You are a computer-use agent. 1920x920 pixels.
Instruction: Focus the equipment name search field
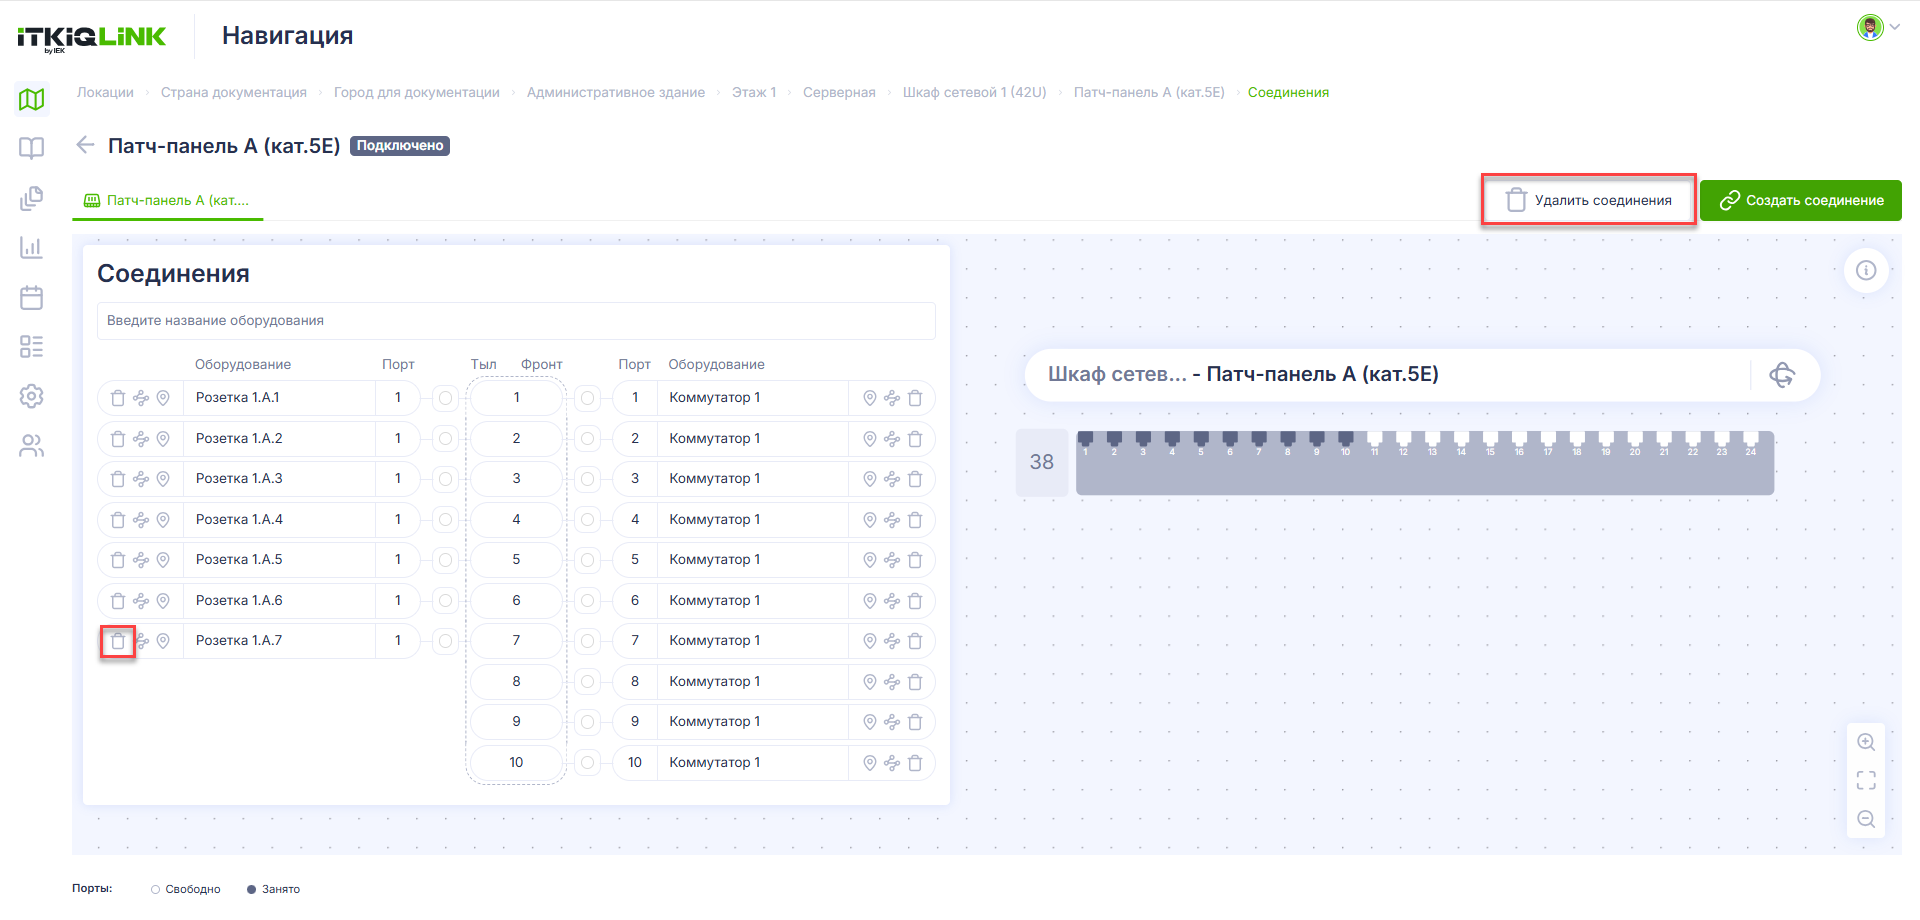coord(516,321)
